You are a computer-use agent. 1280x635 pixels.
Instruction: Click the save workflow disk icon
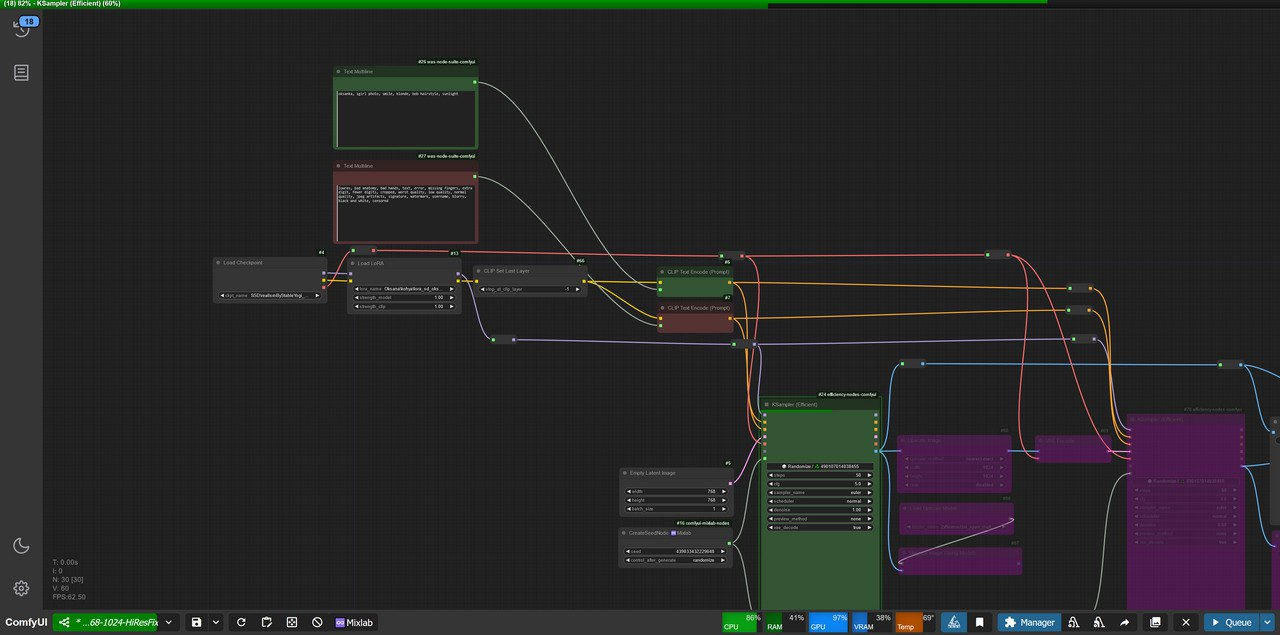[x=197, y=622]
